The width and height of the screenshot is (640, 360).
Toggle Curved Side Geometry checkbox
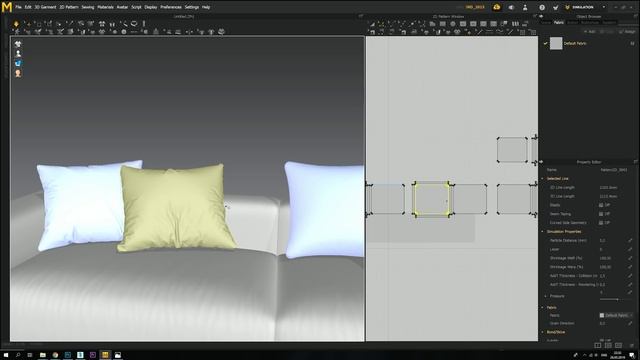[x=601, y=223]
